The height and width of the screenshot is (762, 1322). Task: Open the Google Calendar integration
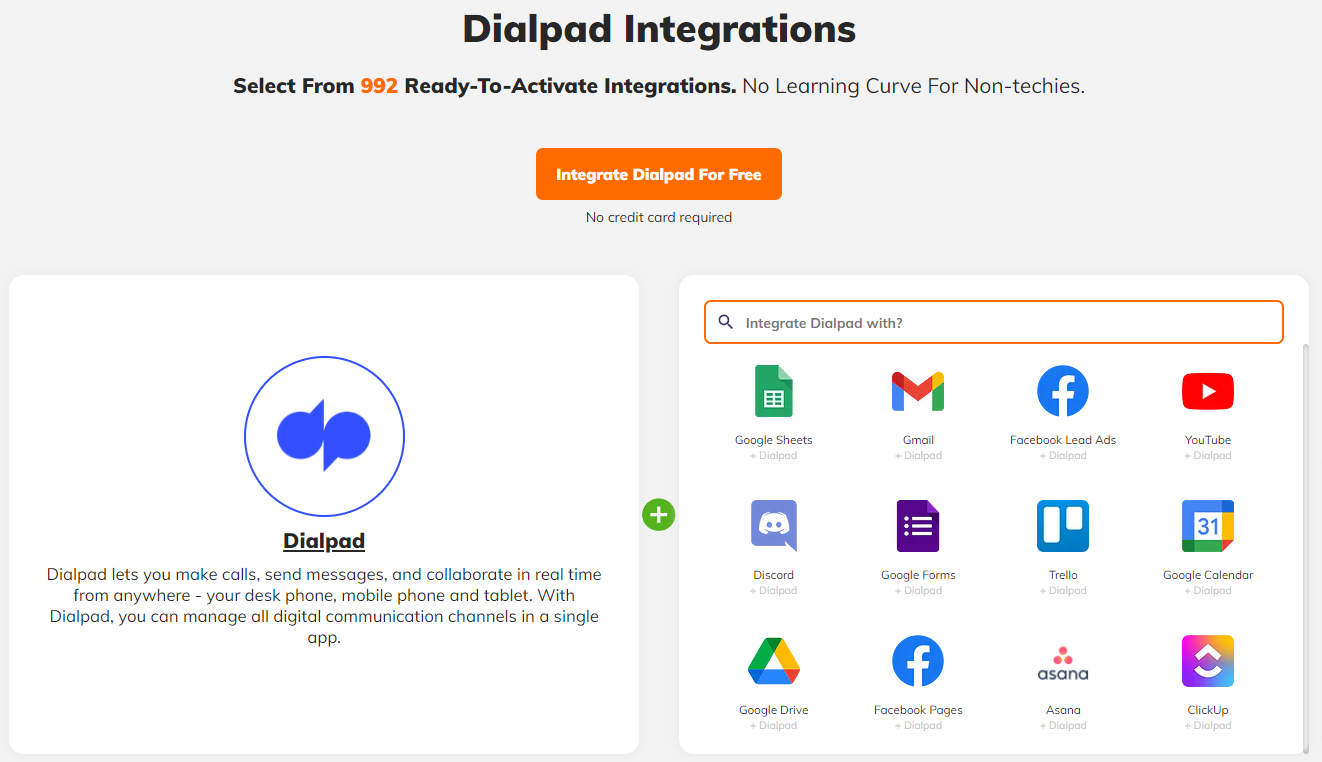click(x=1207, y=525)
